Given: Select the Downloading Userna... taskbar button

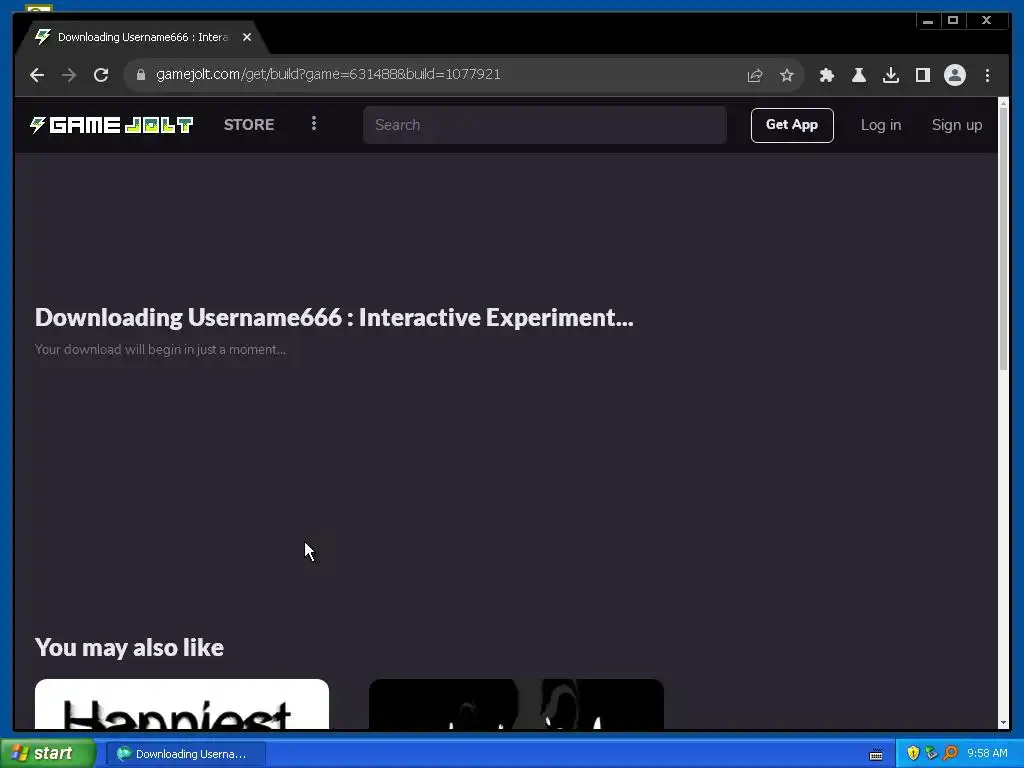Looking at the screenshot, I should tap(185, 754).
